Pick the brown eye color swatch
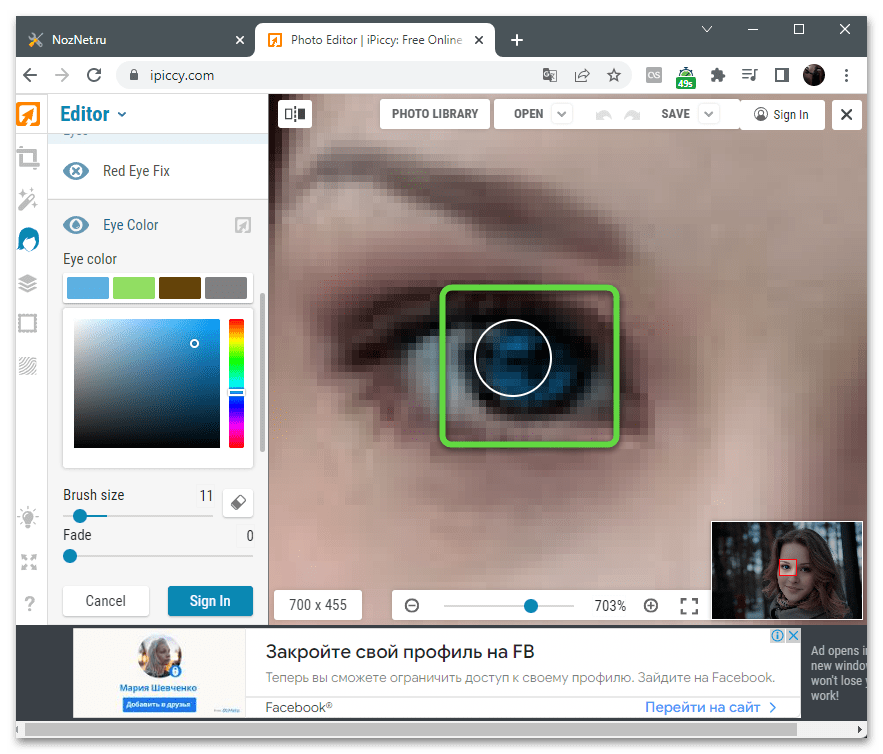Image resolution: width=883 pixels, height=754 pixels. 180,288
